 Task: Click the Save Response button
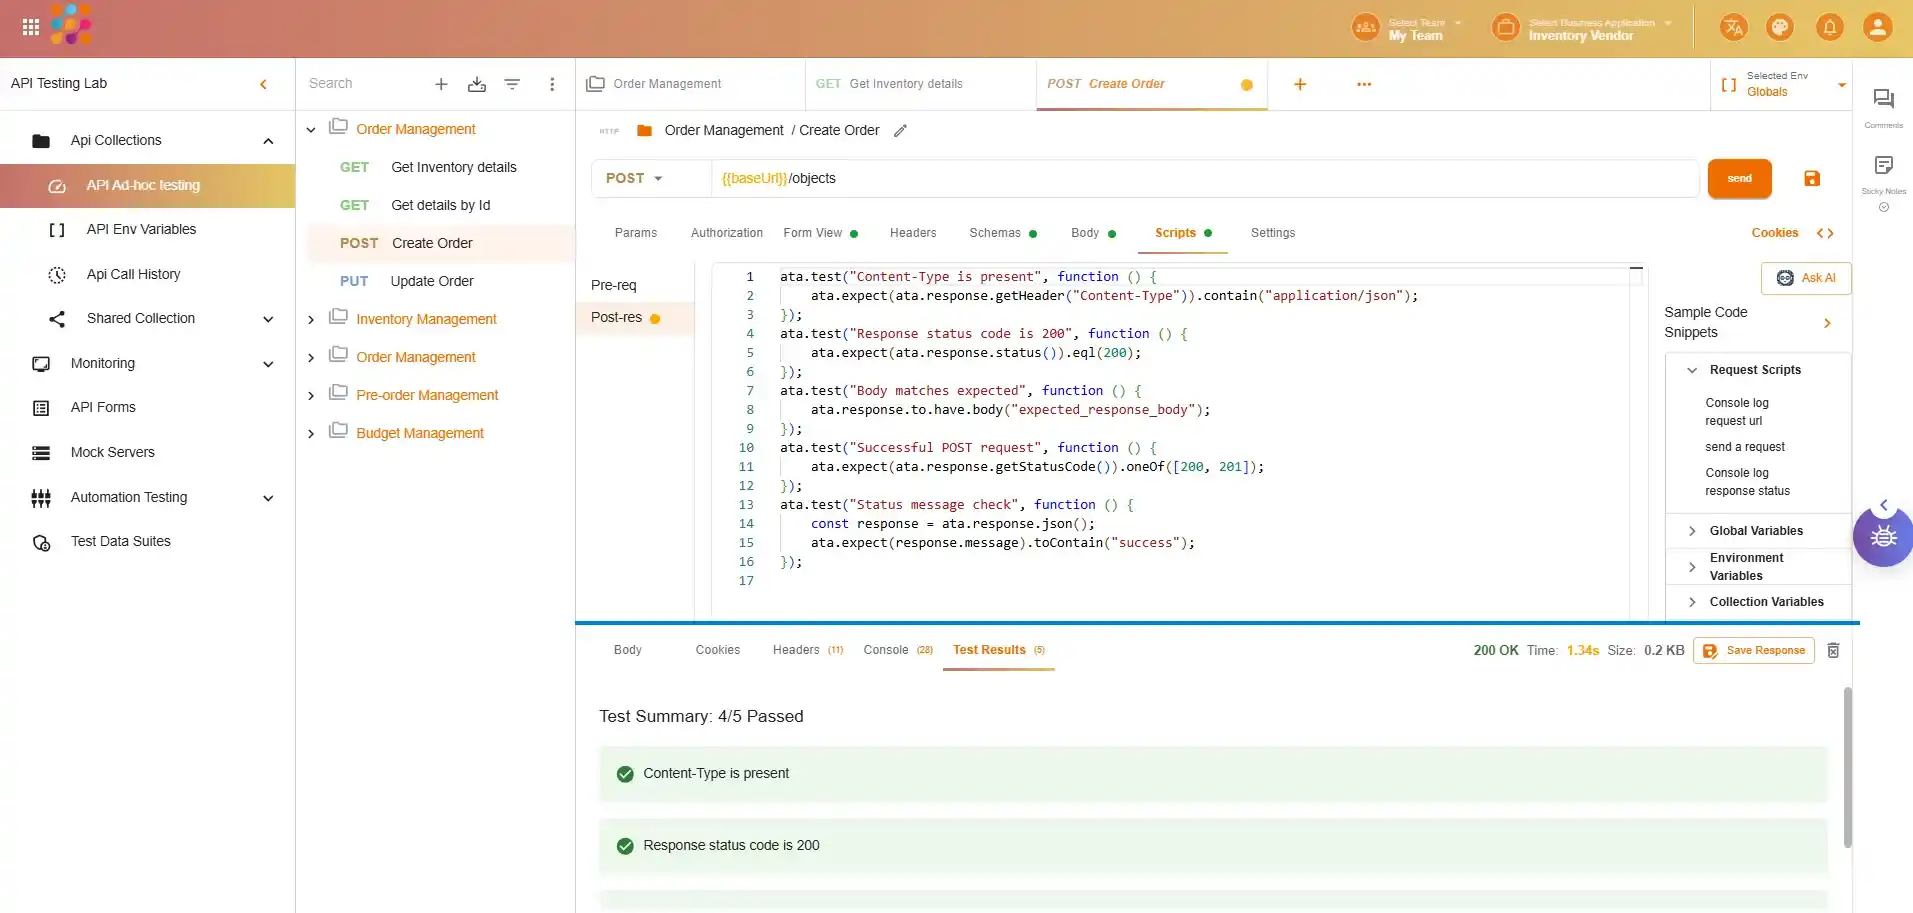(x=1753, y=651)
